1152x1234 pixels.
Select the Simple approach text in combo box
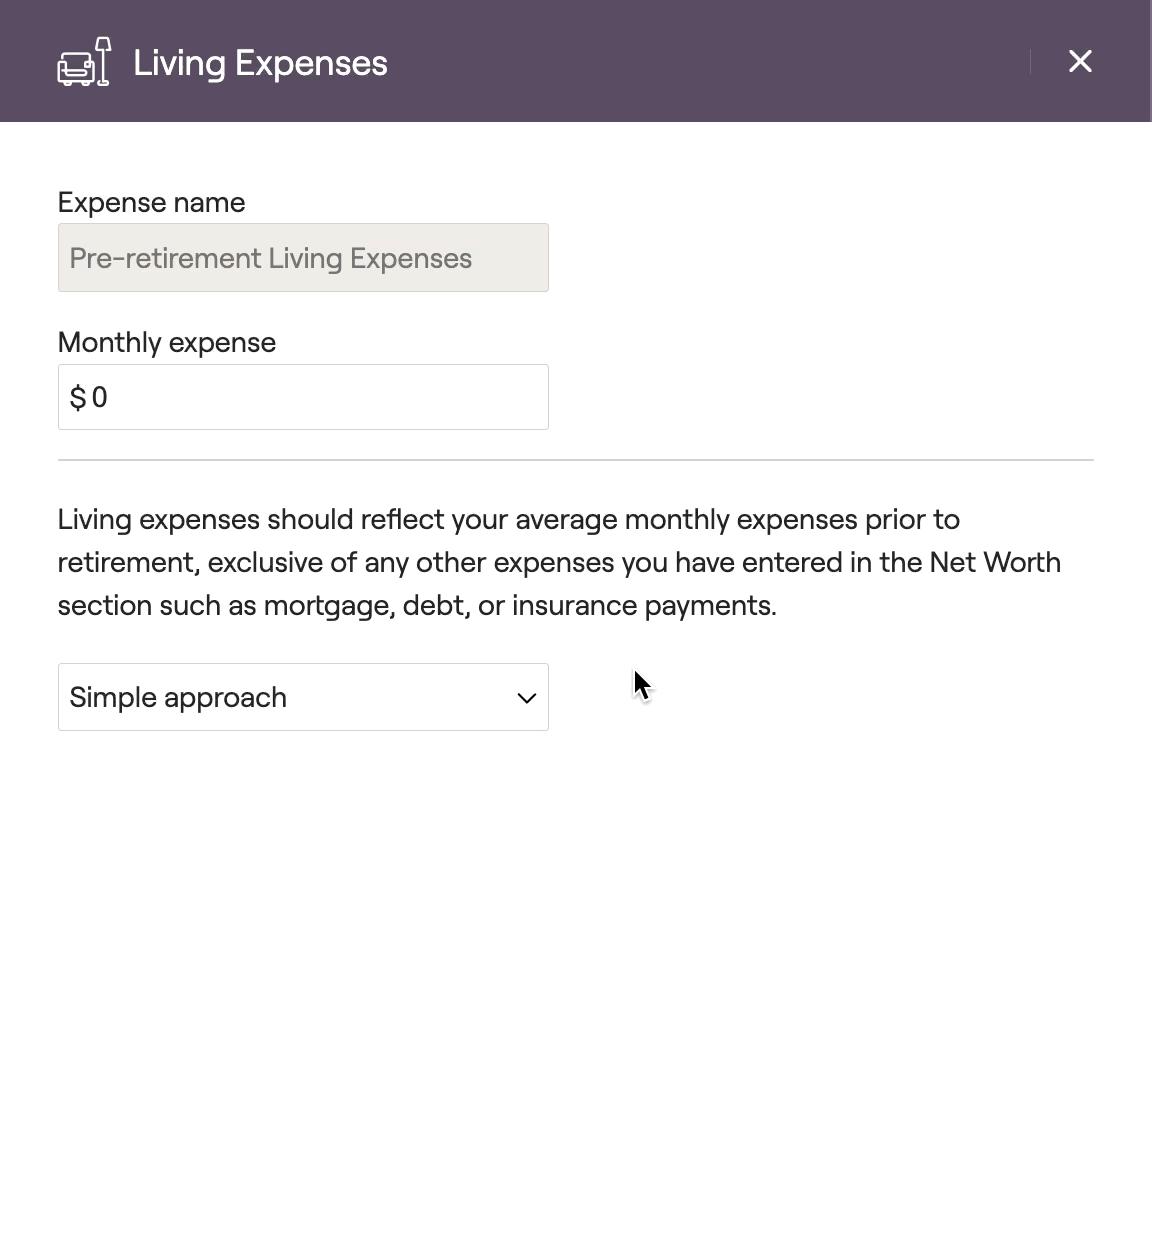(x=178, y=697)
